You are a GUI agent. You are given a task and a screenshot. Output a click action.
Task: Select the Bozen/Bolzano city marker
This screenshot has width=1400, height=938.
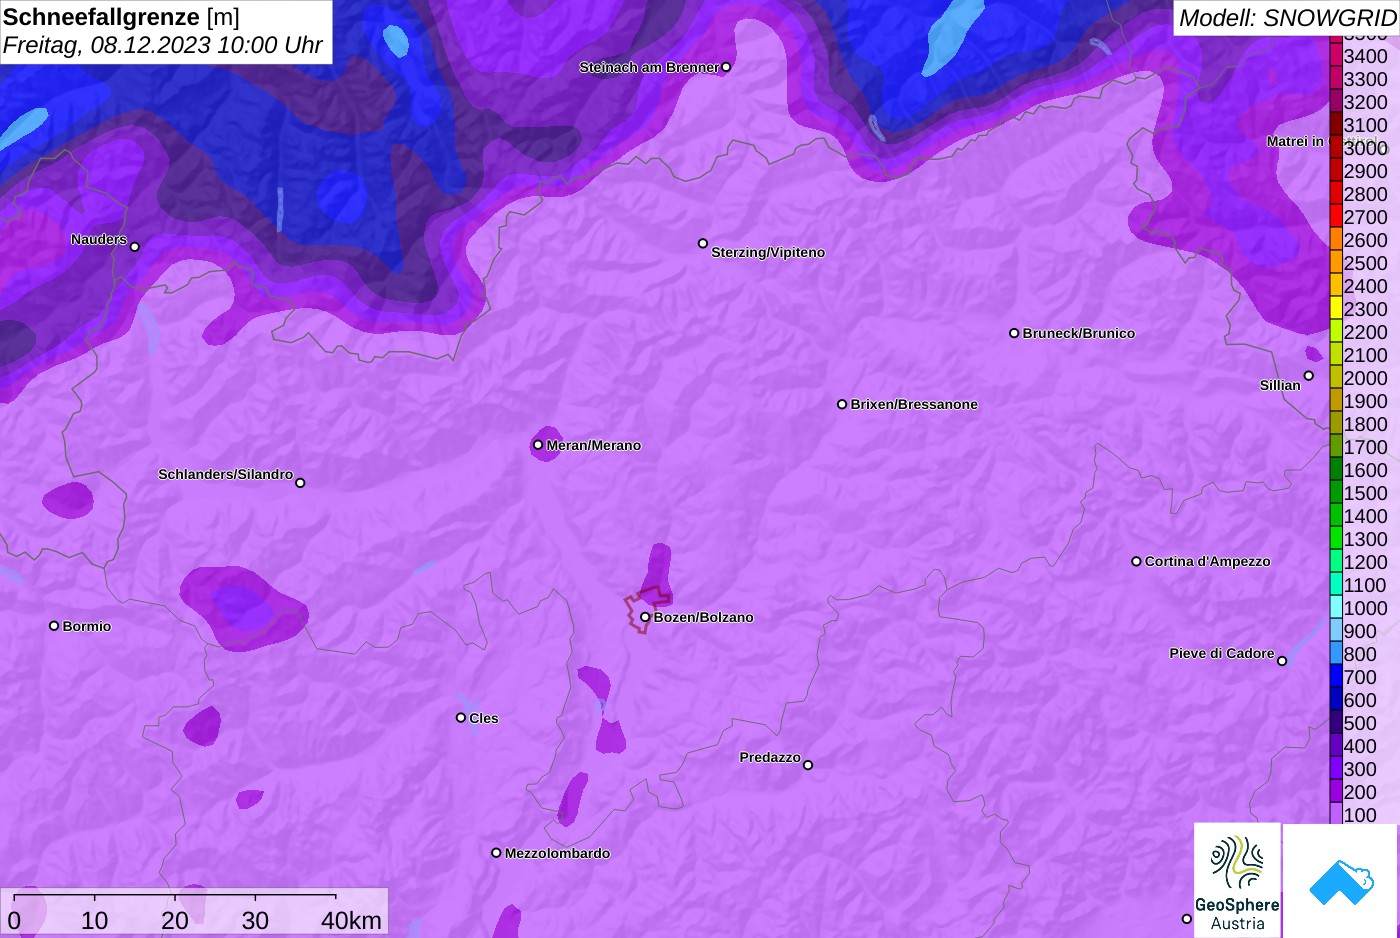click(645, 617)
